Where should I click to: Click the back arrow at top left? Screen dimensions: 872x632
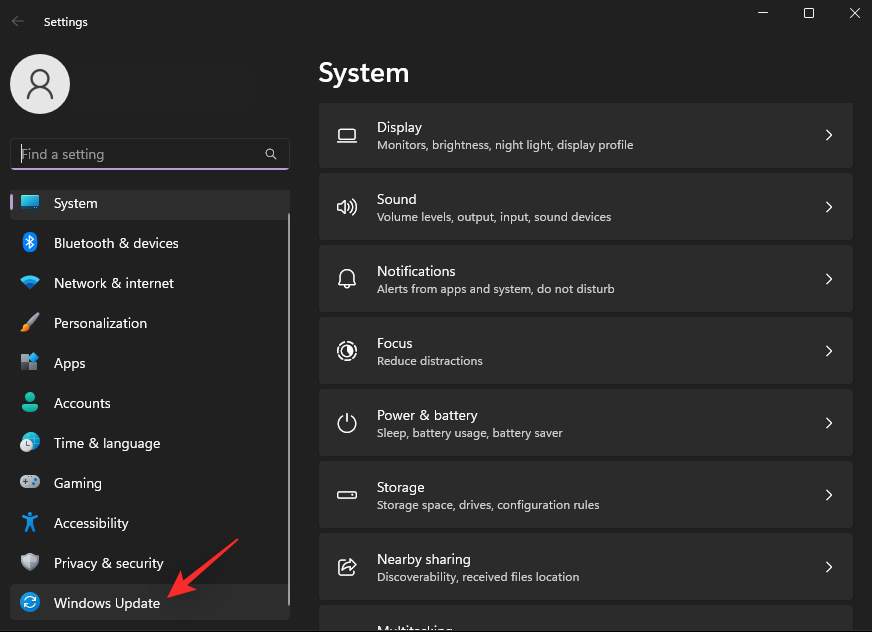pyautogui.click(x=17, y=20)
